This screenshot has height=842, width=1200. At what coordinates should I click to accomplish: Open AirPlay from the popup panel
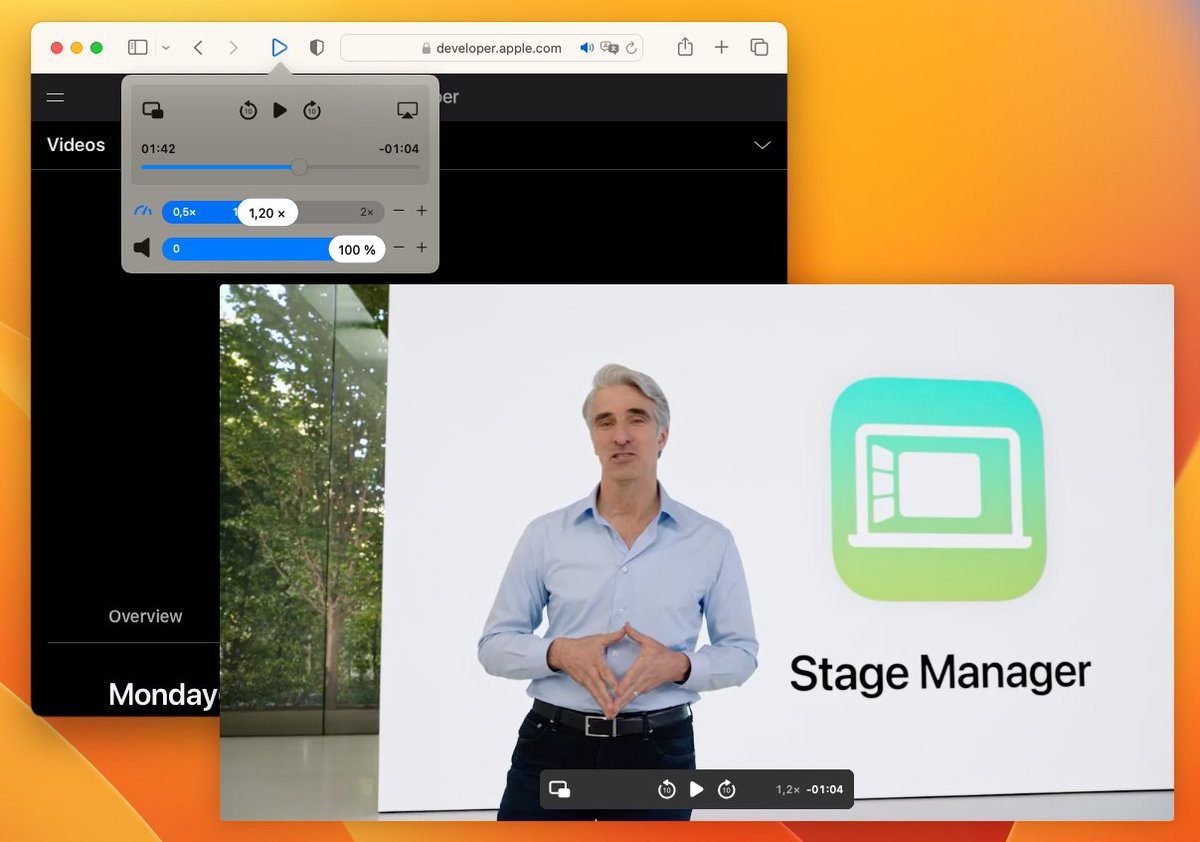[x=407, y=110]
